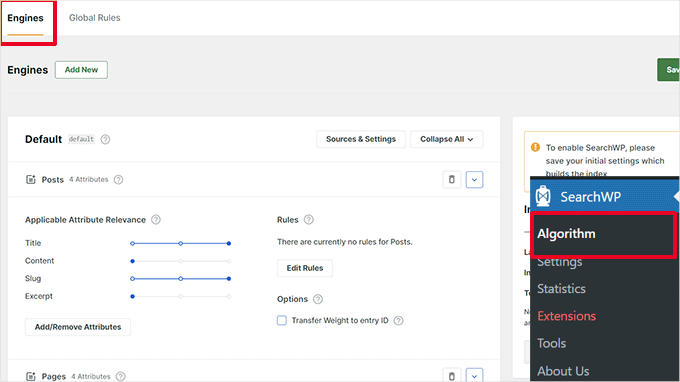This screenshot has width=680, height=382.
Task: Click the orange warning notice icon
Action: coord(536,147)
